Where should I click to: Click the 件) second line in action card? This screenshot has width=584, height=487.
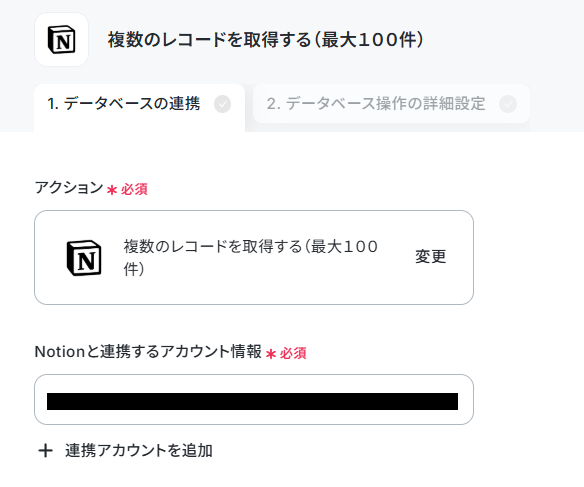(134, 269)
